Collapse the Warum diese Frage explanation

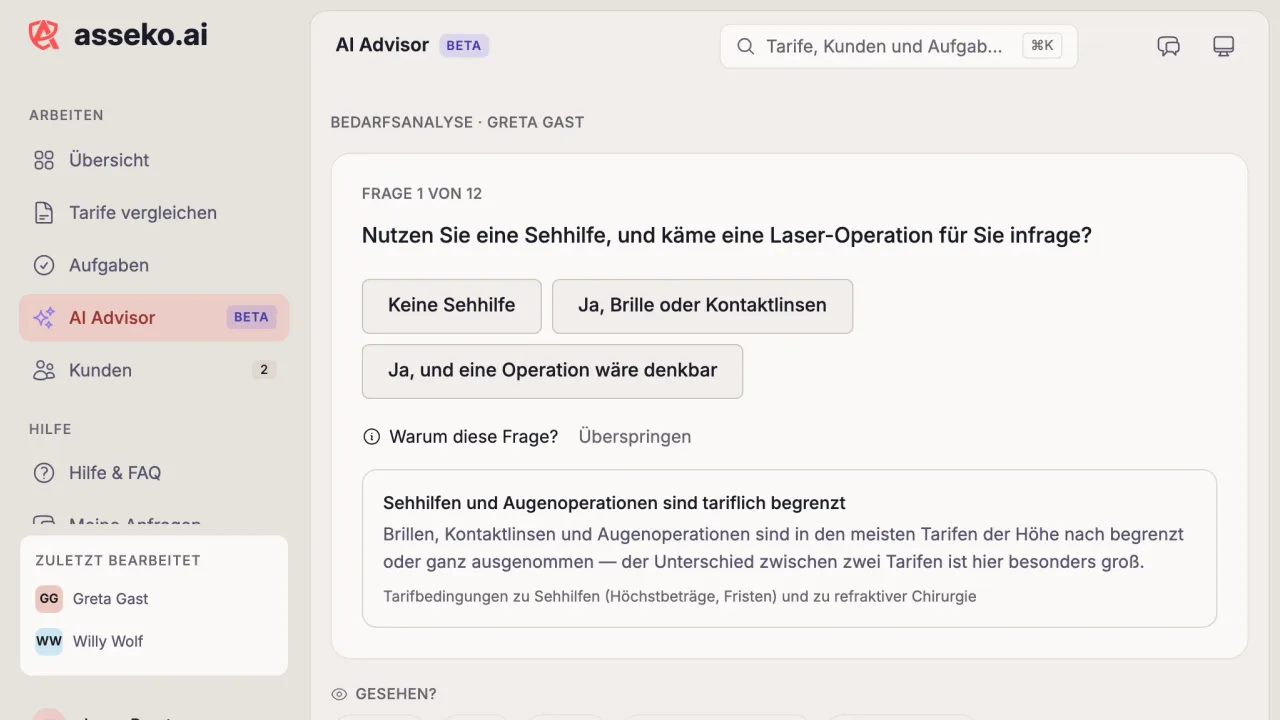460,437
